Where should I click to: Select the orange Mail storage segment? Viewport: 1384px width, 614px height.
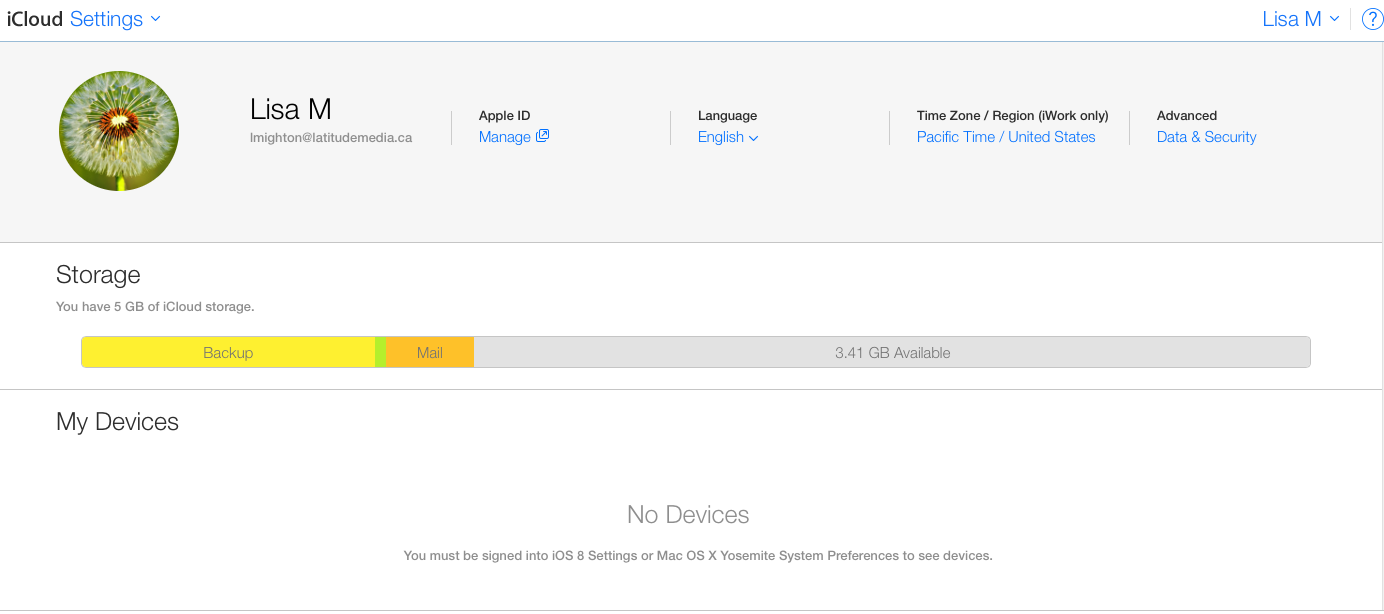click(x=430, y=352)
